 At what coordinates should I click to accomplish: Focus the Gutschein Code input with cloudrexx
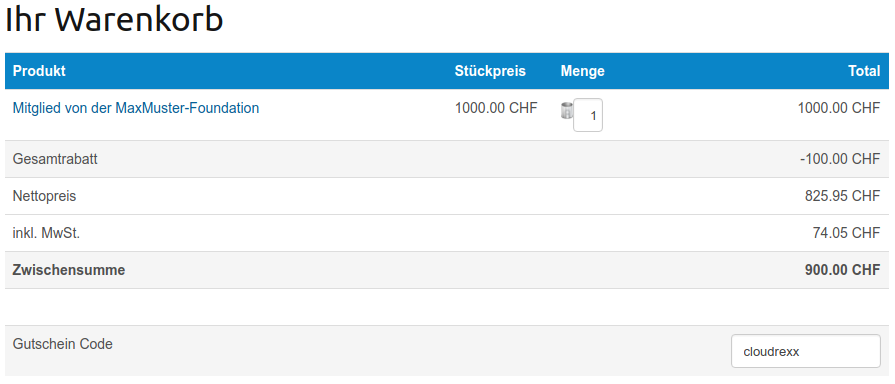coord(806,351)
